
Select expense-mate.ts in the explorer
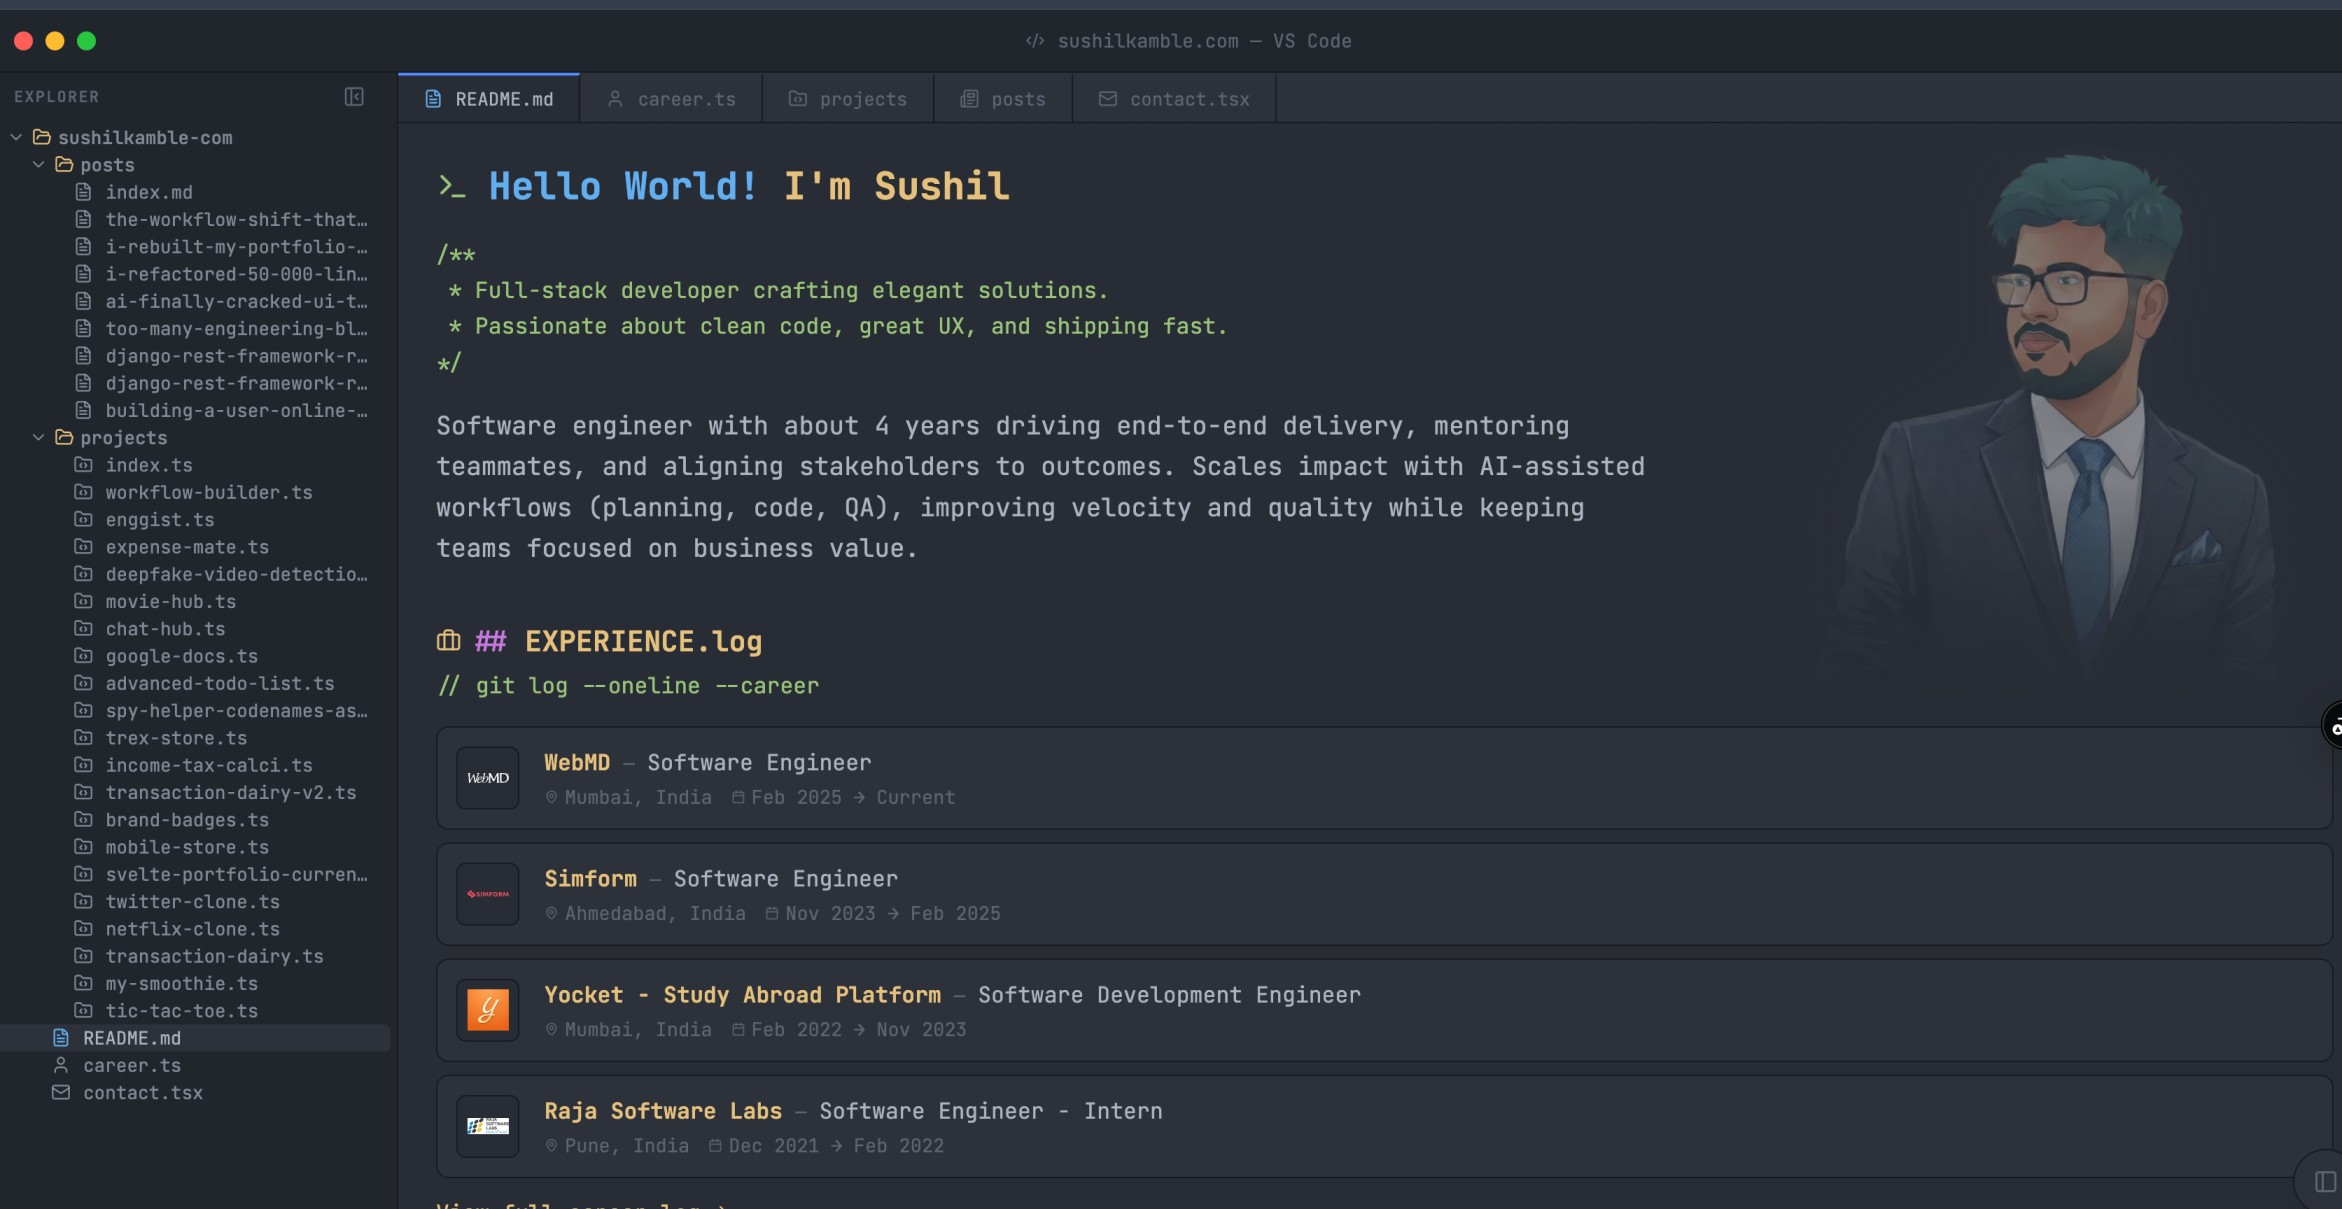click(187, 547)
